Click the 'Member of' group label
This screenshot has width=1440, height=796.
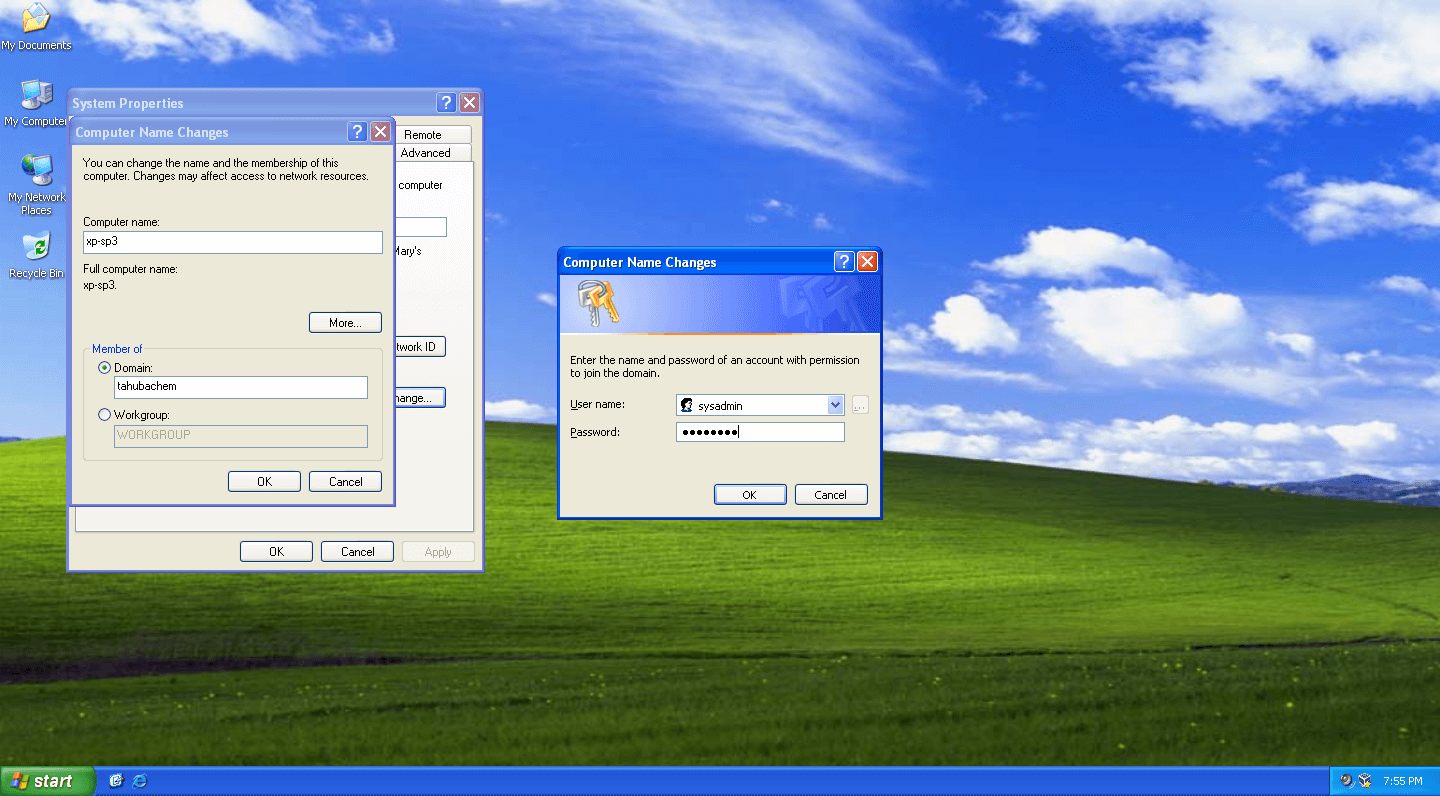[117, 349]
